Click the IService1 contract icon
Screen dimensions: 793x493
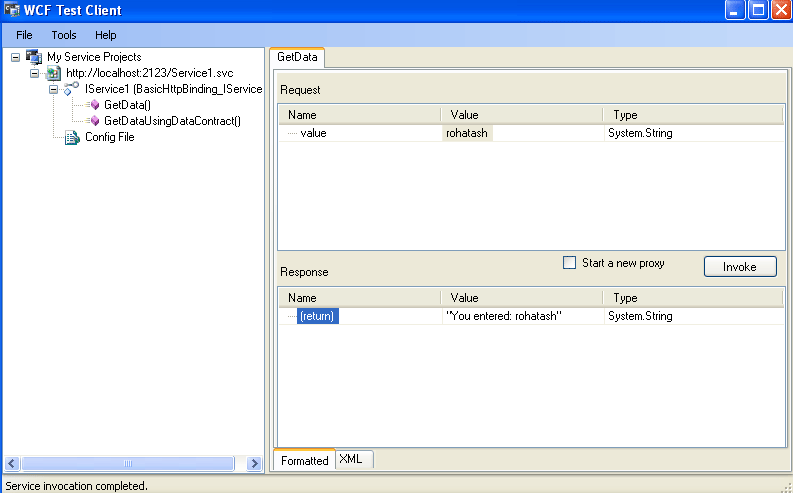coord(71,89)
